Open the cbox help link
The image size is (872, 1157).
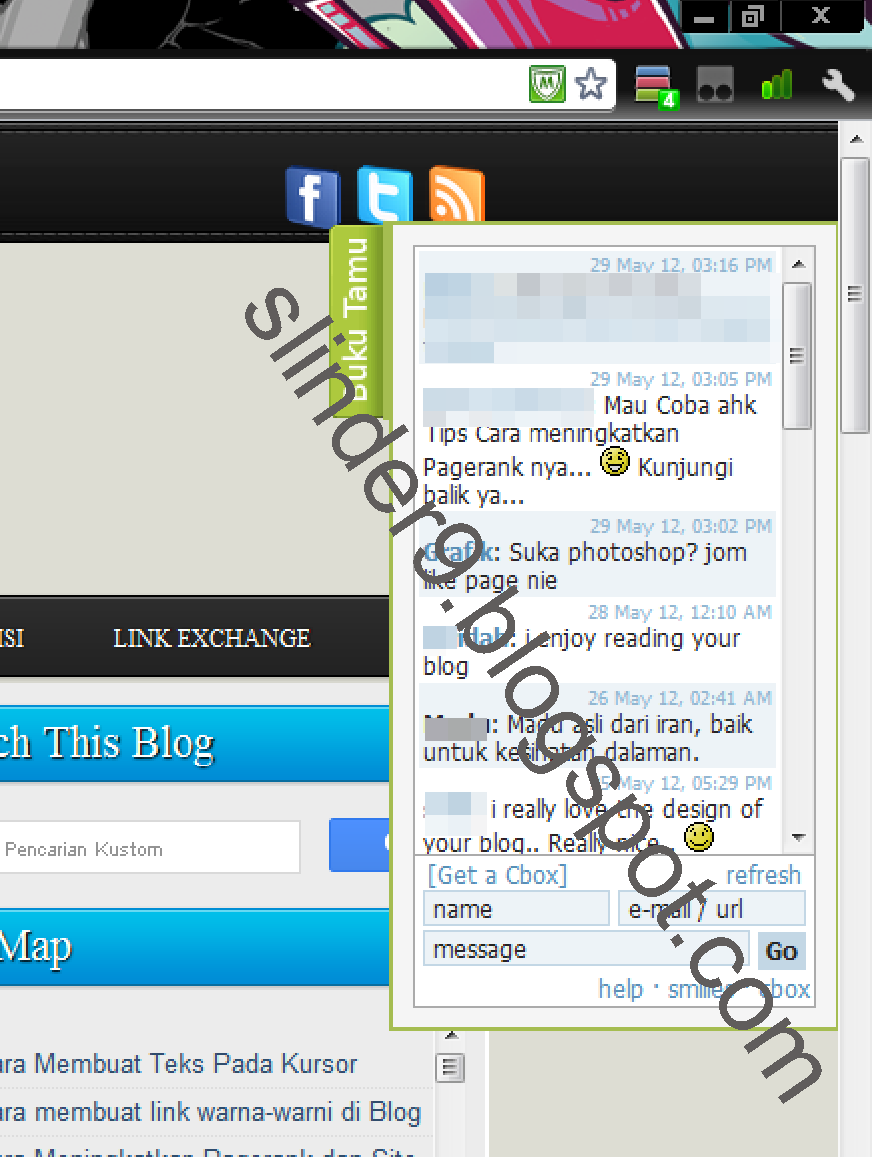tap(620, 989)
